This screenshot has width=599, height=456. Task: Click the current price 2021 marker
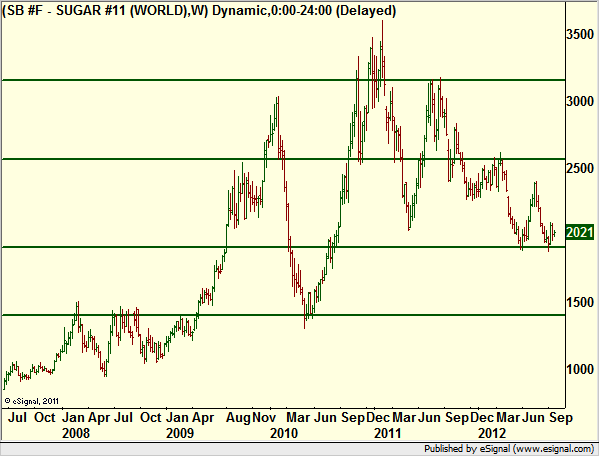(x=580, y=232)
